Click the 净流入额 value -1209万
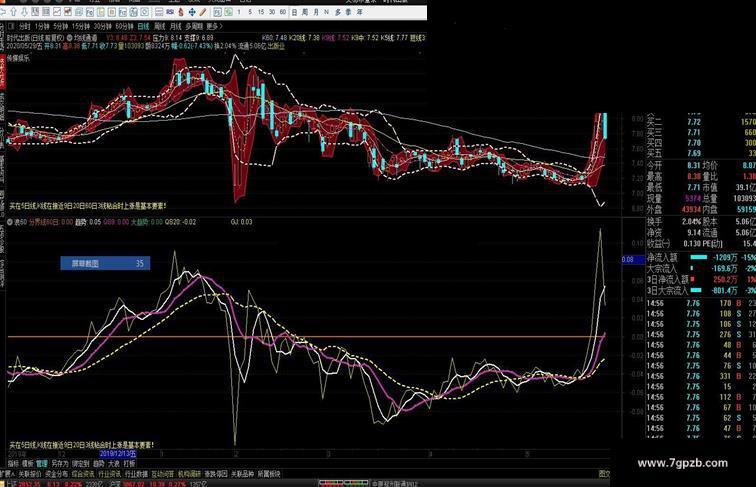Screen dimensions: 756x487 click(726, 257)
